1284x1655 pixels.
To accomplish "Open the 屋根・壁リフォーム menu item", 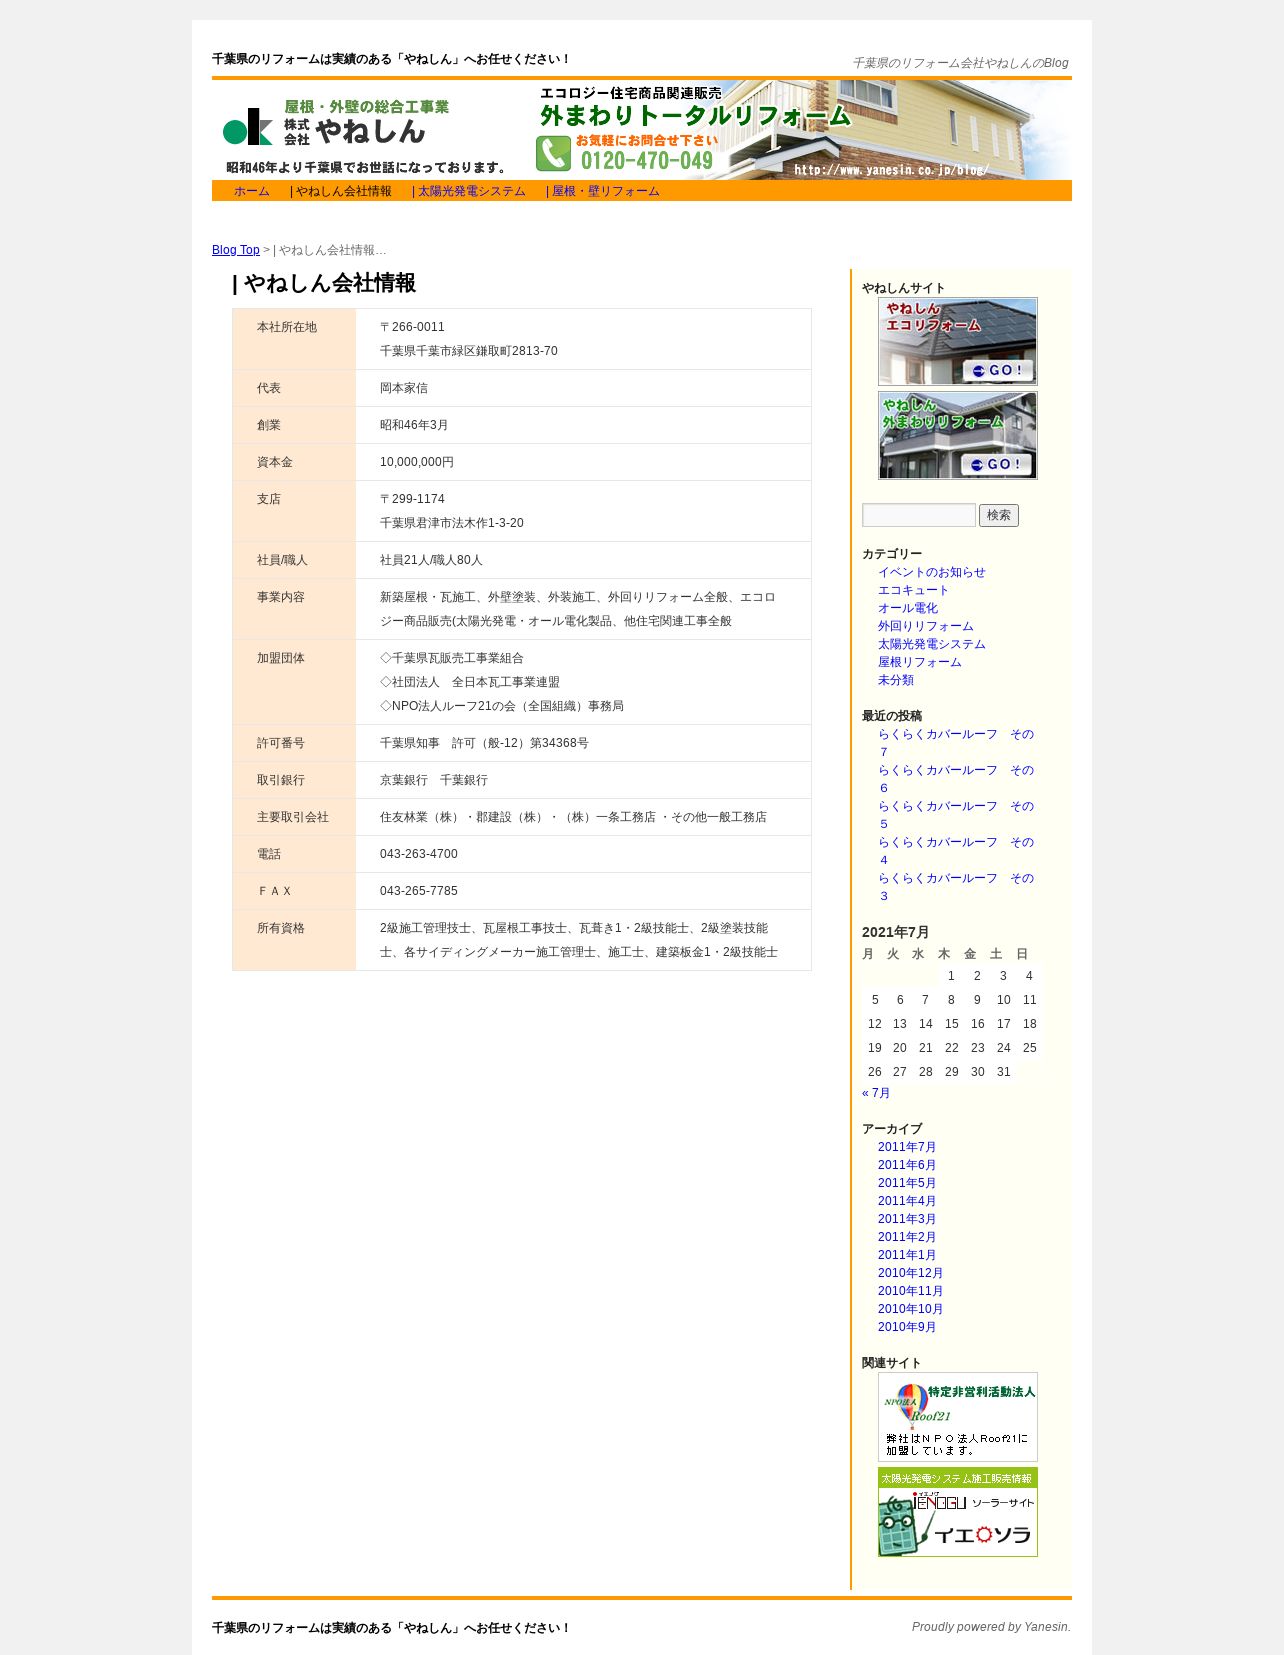I will pyautogui.click(x=603, y=191).
